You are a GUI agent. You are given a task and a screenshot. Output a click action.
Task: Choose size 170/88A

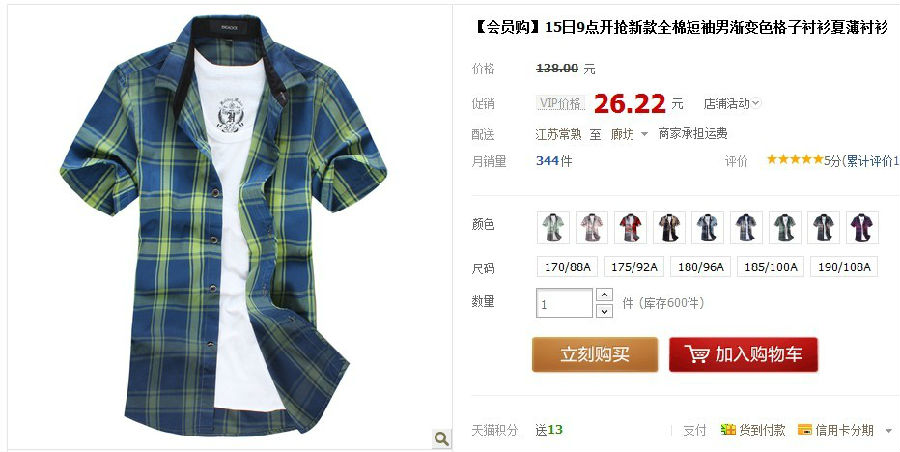(568, 267)
